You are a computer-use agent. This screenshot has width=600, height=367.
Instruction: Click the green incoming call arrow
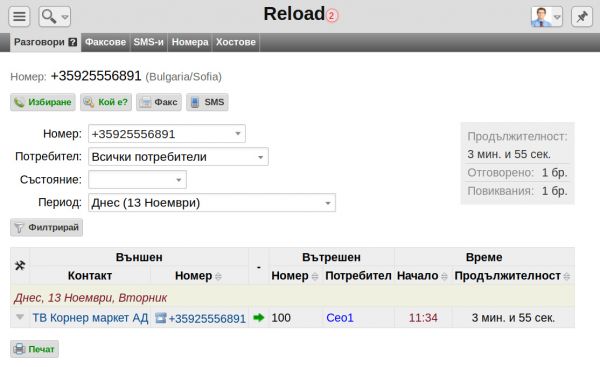pyautogui.click(x=259, y=317)
